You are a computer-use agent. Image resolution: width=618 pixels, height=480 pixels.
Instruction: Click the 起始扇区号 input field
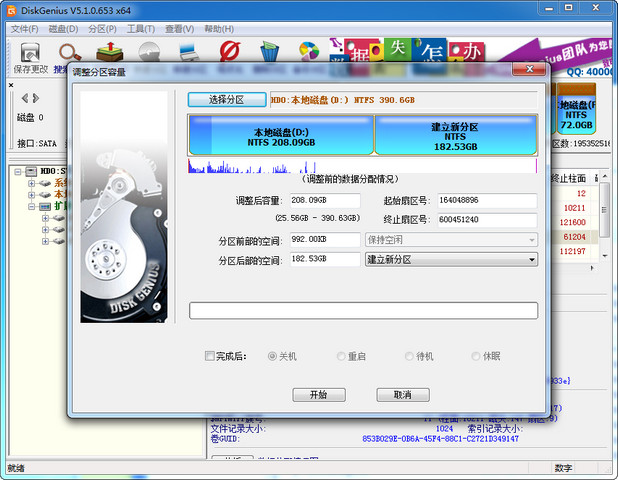(487, 200)
